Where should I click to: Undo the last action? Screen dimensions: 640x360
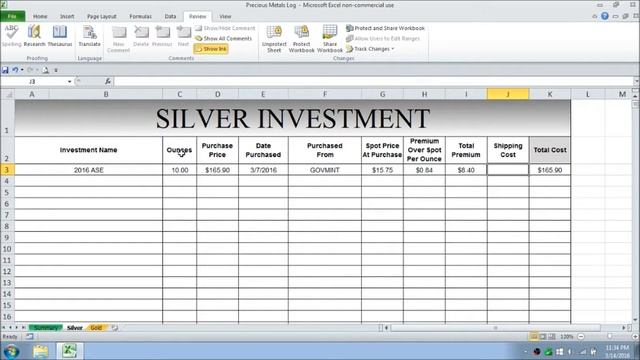point(15,70)
